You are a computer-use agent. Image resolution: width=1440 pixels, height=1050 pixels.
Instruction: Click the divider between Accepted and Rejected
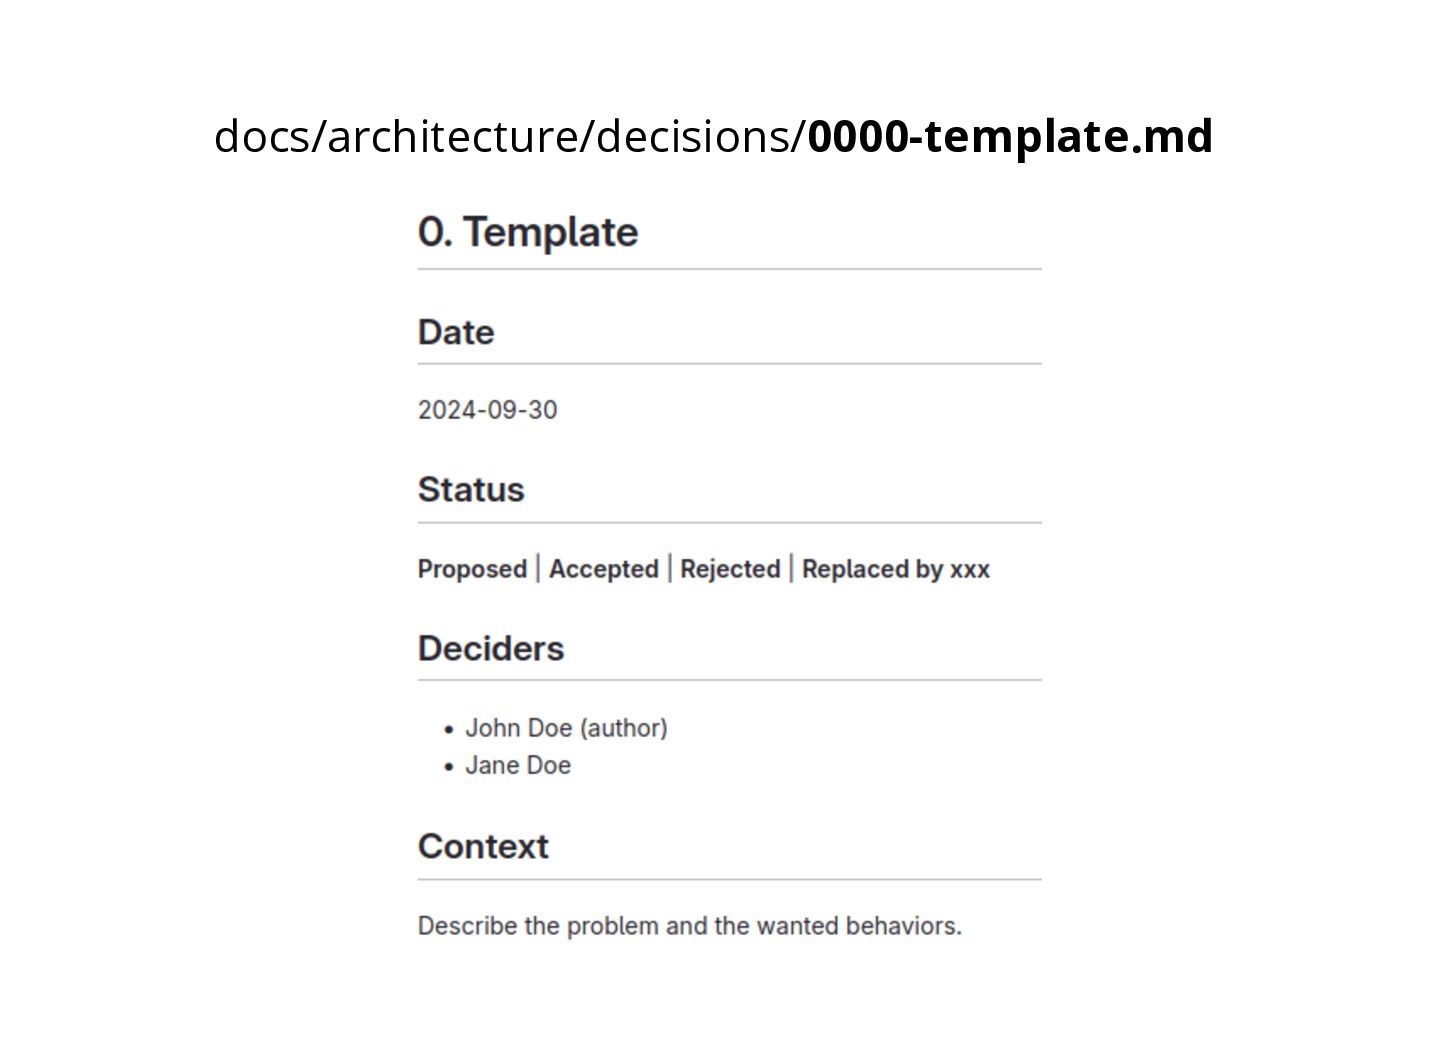click(670, 569)
